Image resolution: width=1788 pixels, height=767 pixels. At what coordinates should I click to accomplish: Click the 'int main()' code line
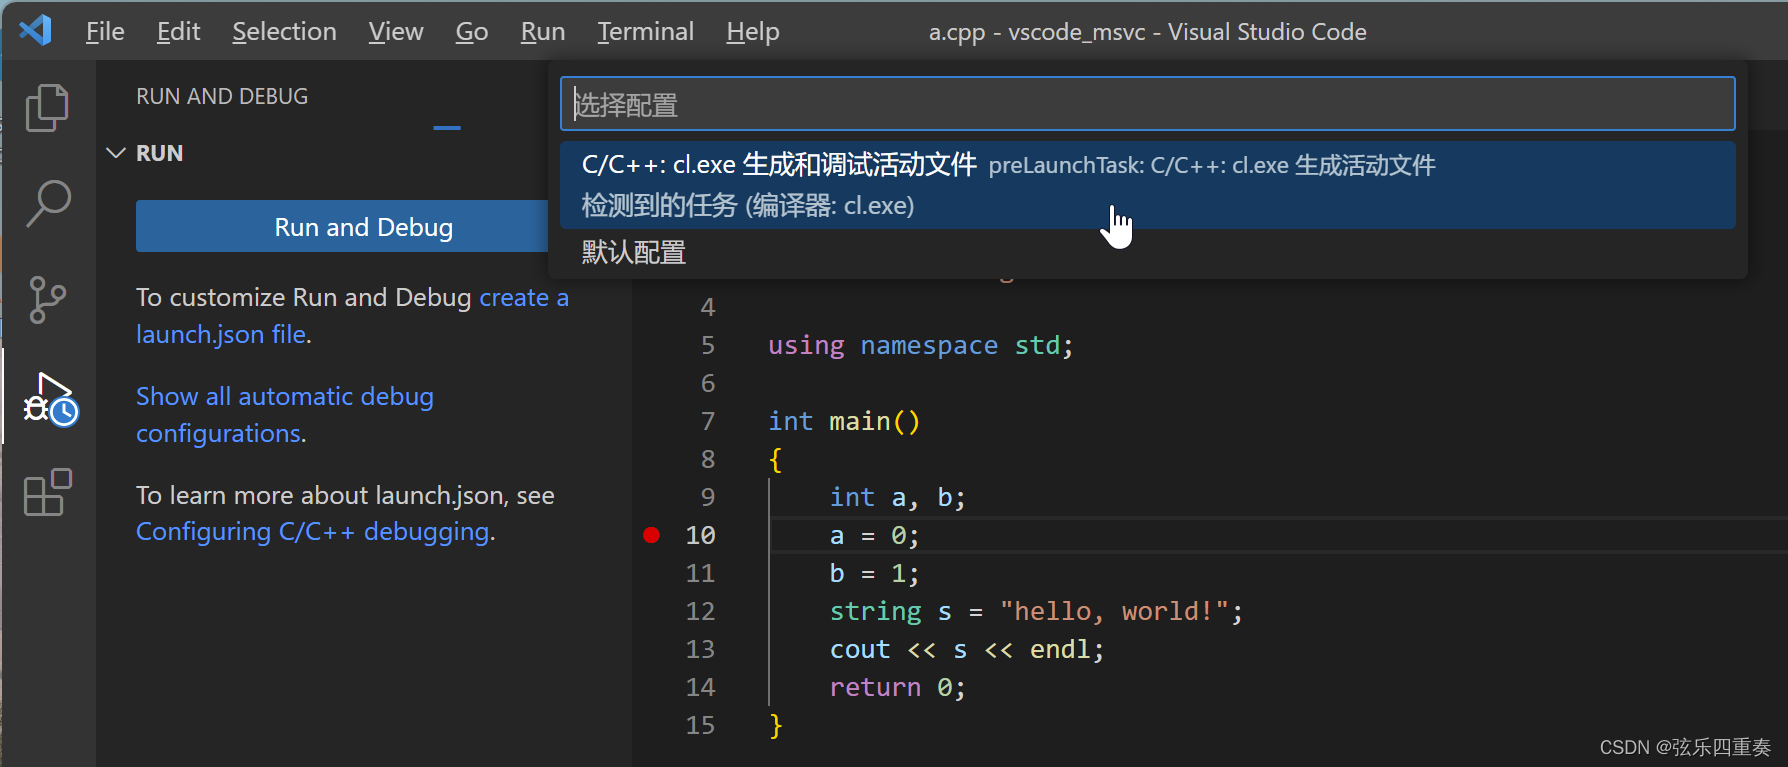point(844,421)
